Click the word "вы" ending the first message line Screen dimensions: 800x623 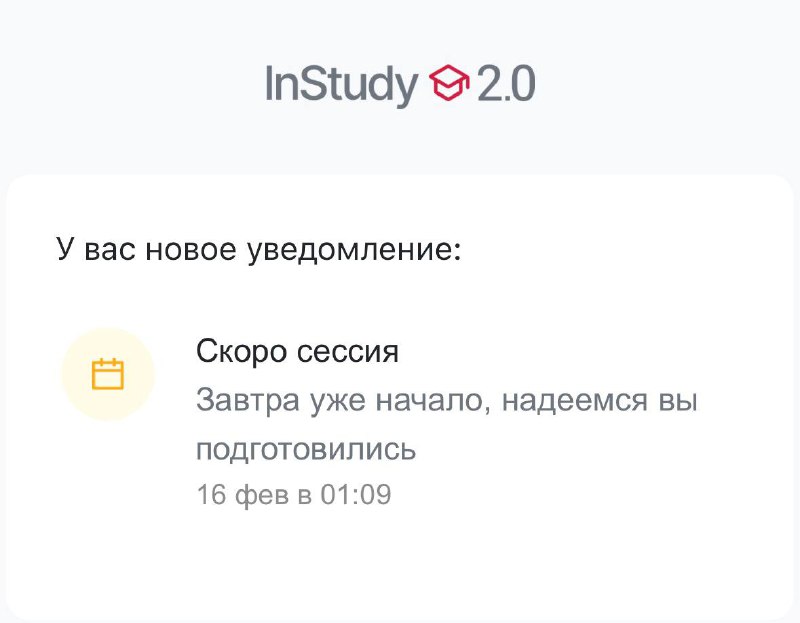click(x=678, y=401)
